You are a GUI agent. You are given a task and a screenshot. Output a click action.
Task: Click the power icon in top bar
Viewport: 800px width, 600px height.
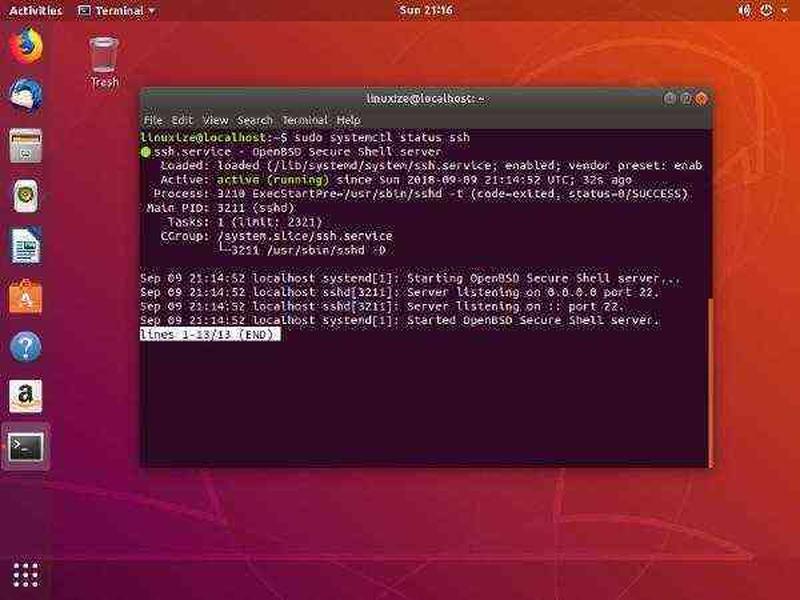tap(766, 10)
